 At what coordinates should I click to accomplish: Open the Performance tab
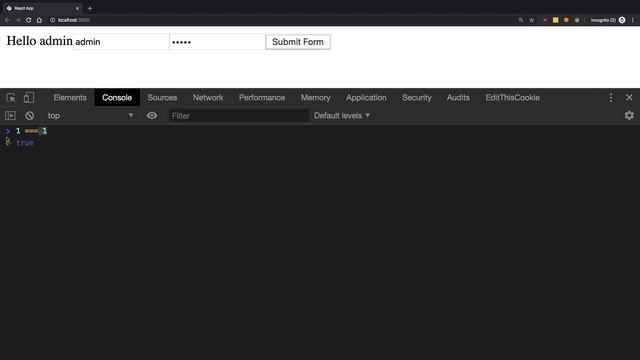point(262,98)
